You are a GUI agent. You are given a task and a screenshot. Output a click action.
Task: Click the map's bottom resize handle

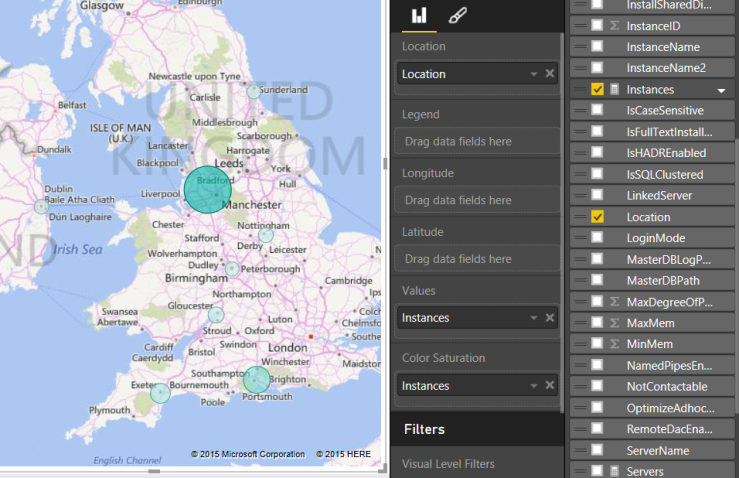(x=154, y=470)
